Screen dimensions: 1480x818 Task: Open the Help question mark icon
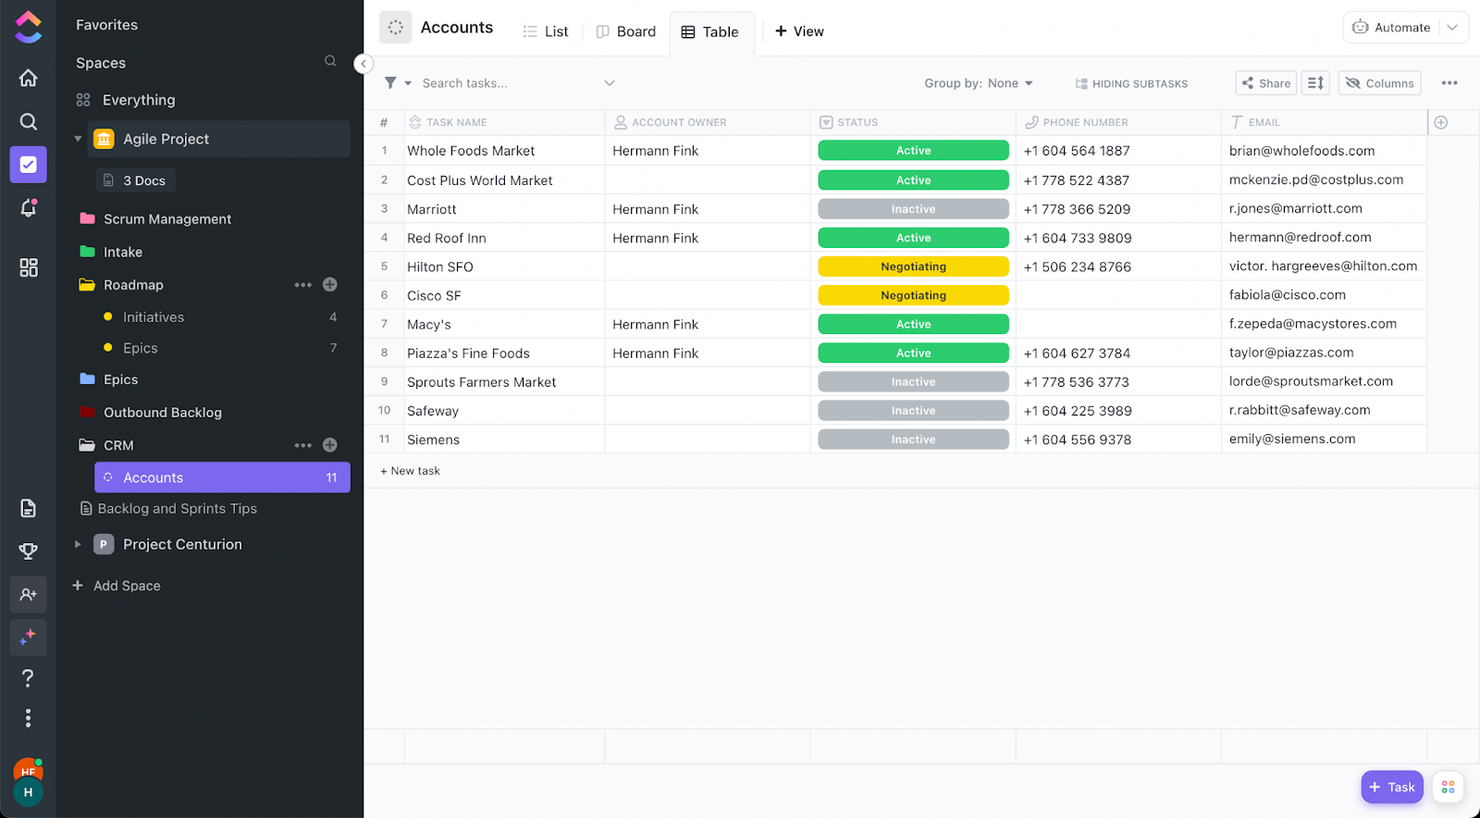pos(28,678)
